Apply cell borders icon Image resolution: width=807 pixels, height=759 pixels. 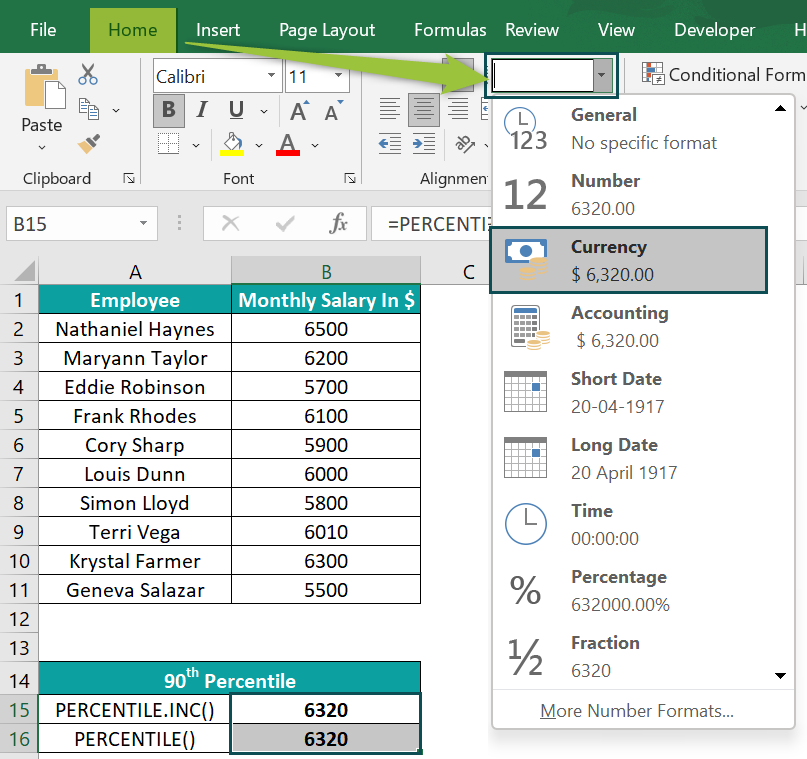[x=168, y=144]
